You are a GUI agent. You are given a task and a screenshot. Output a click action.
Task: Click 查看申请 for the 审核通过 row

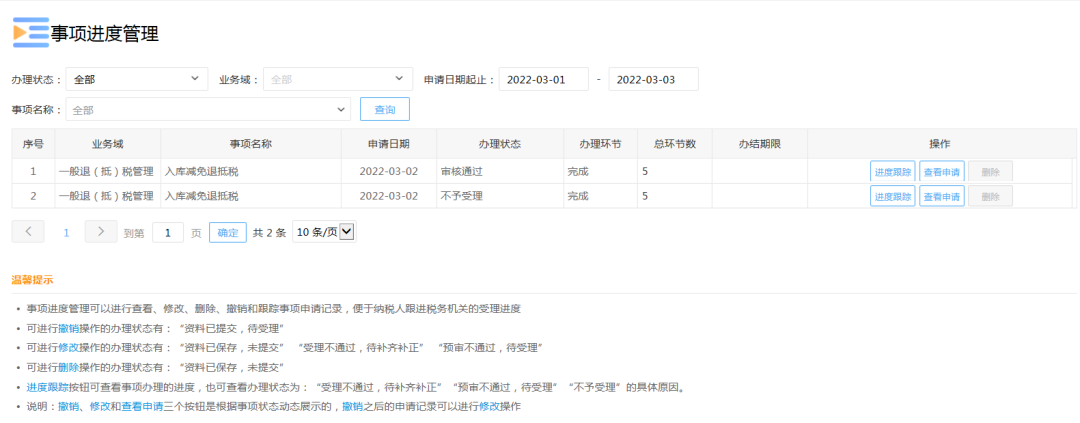click(942, 172)
